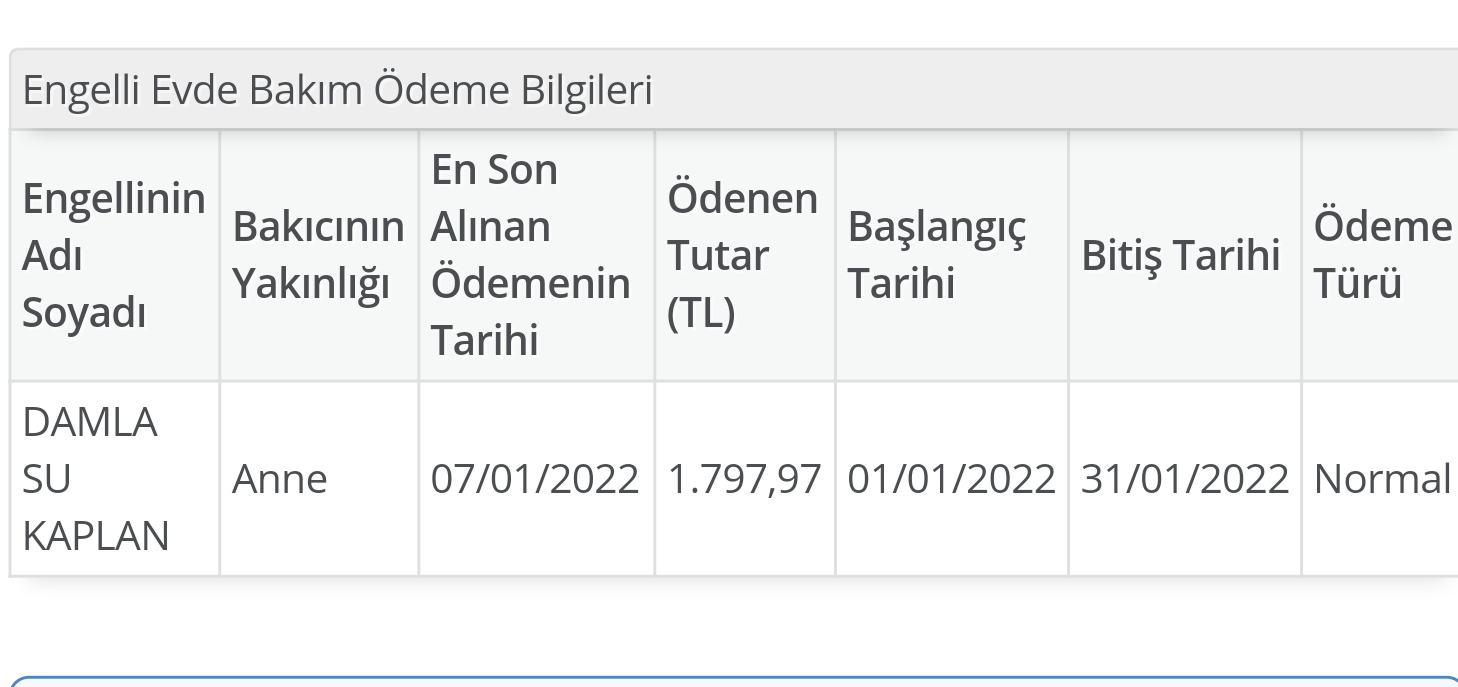Click the word Ödemenin in the header
Viewport: 1458px width, 687px height.
(530, 284)
